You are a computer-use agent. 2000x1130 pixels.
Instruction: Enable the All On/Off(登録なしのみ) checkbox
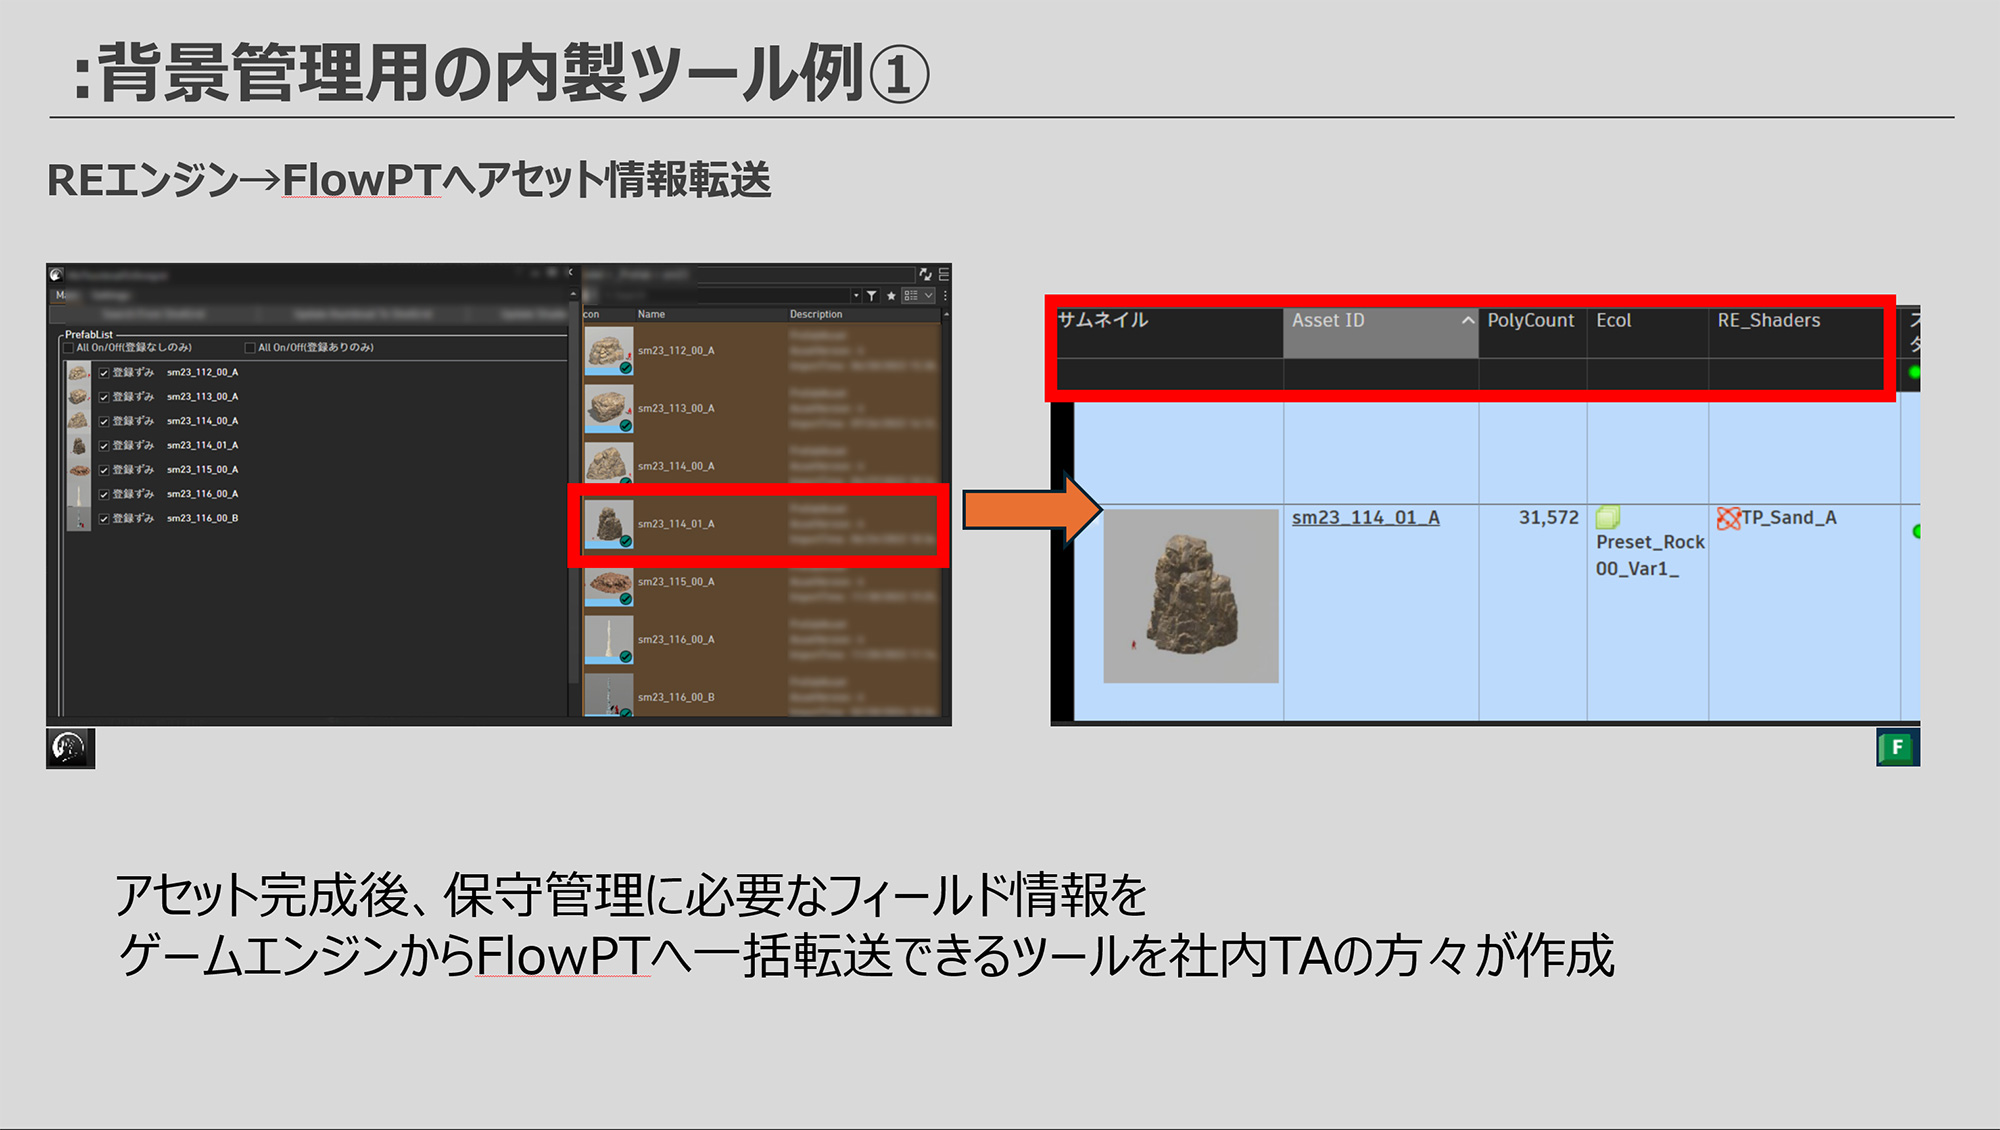(68, 347)
